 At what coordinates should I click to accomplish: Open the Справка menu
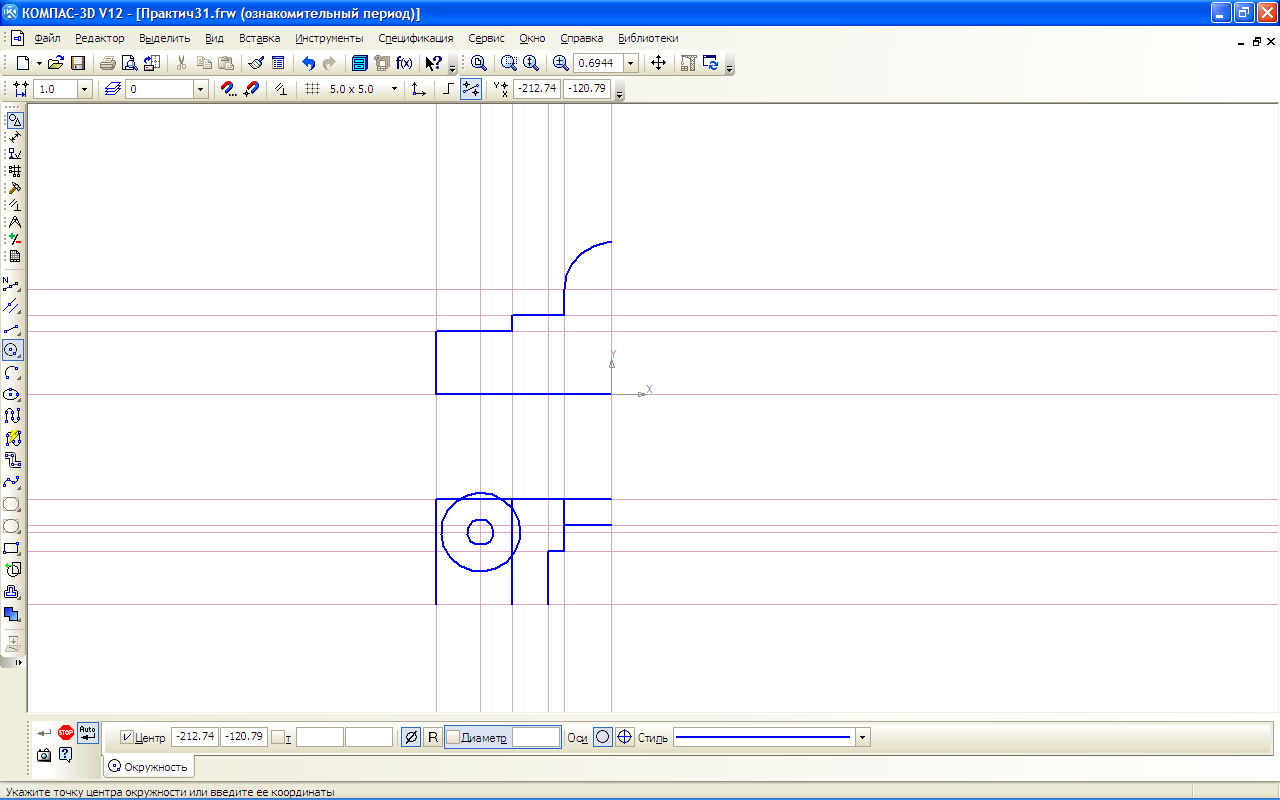(582, 38)
